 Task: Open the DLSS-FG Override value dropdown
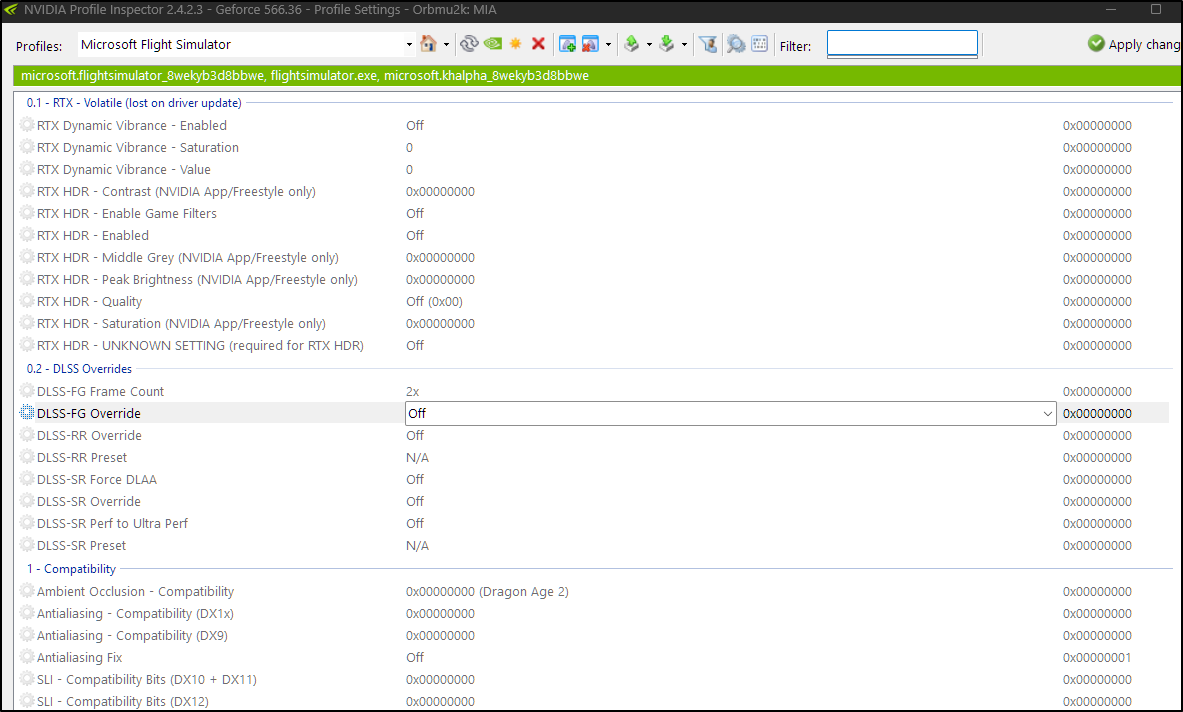[1047, 413]
